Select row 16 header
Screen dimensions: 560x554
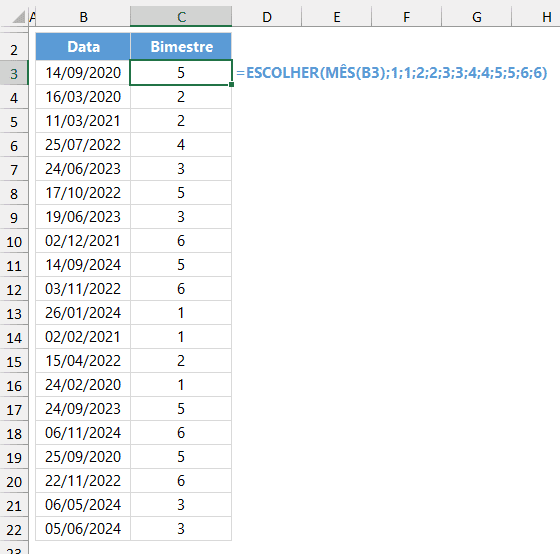point(14,386)
